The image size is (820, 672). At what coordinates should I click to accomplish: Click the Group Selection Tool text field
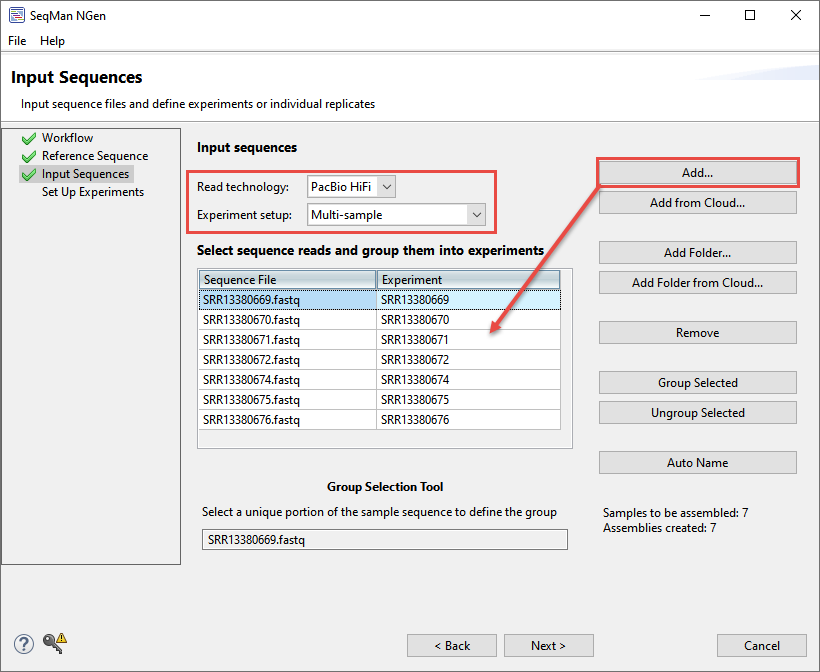[x=384, y=539]
